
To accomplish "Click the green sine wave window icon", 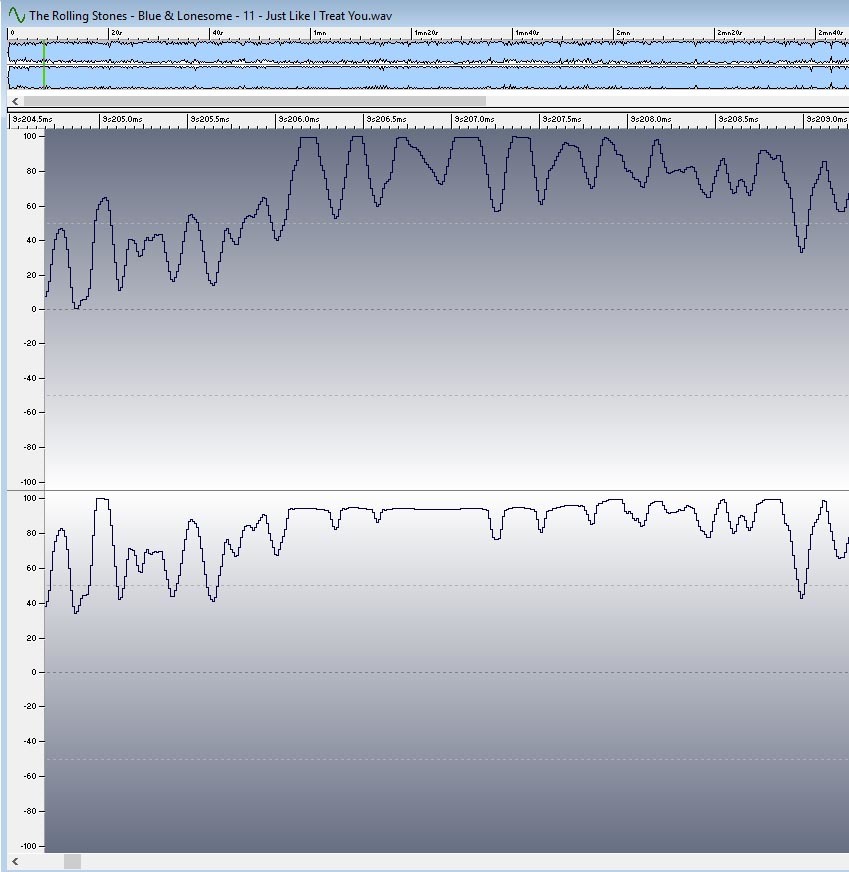I will click(16, 15).
